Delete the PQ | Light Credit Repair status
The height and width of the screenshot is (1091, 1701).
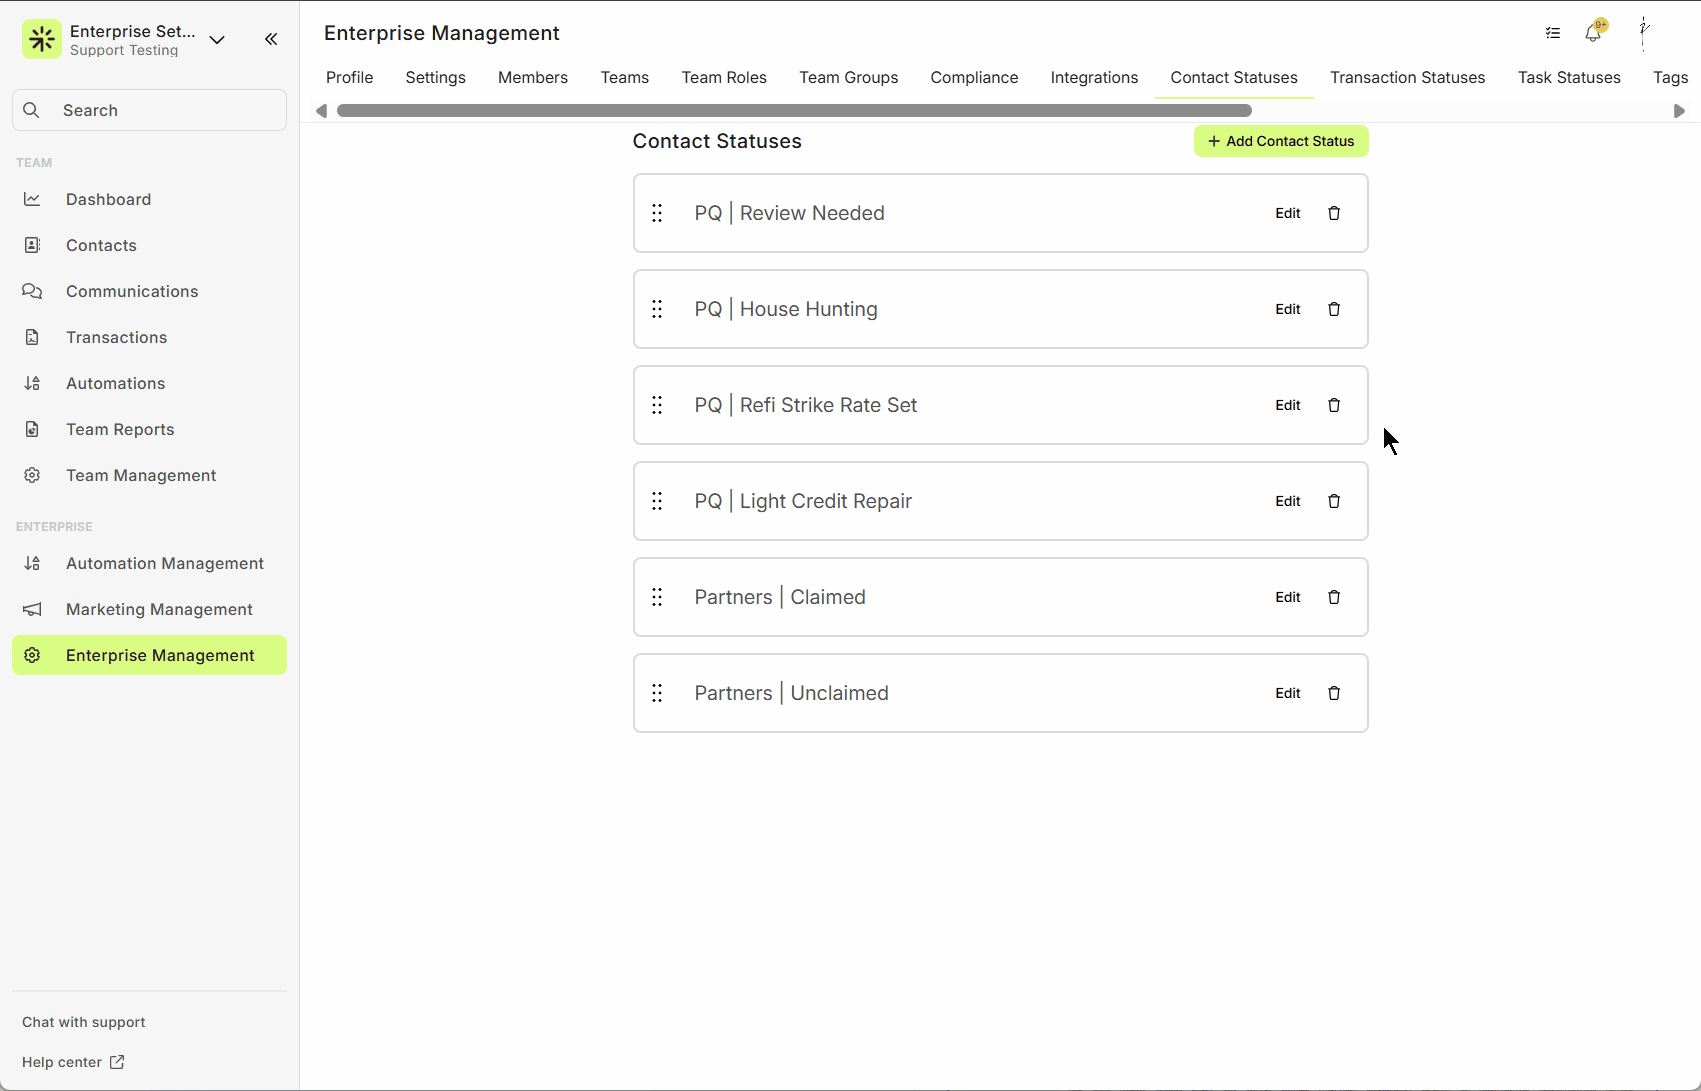click(x=1333, y=501)
